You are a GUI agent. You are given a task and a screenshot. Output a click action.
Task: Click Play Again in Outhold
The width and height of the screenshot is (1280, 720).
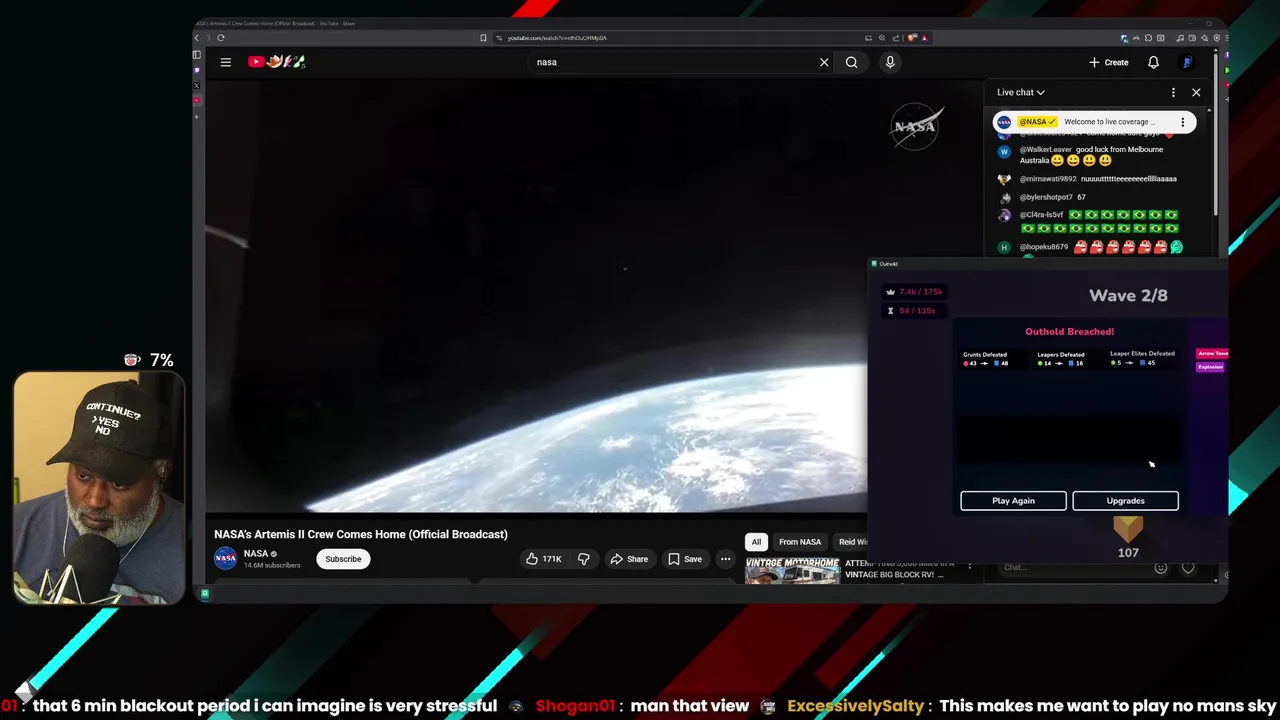(1013, 501)
